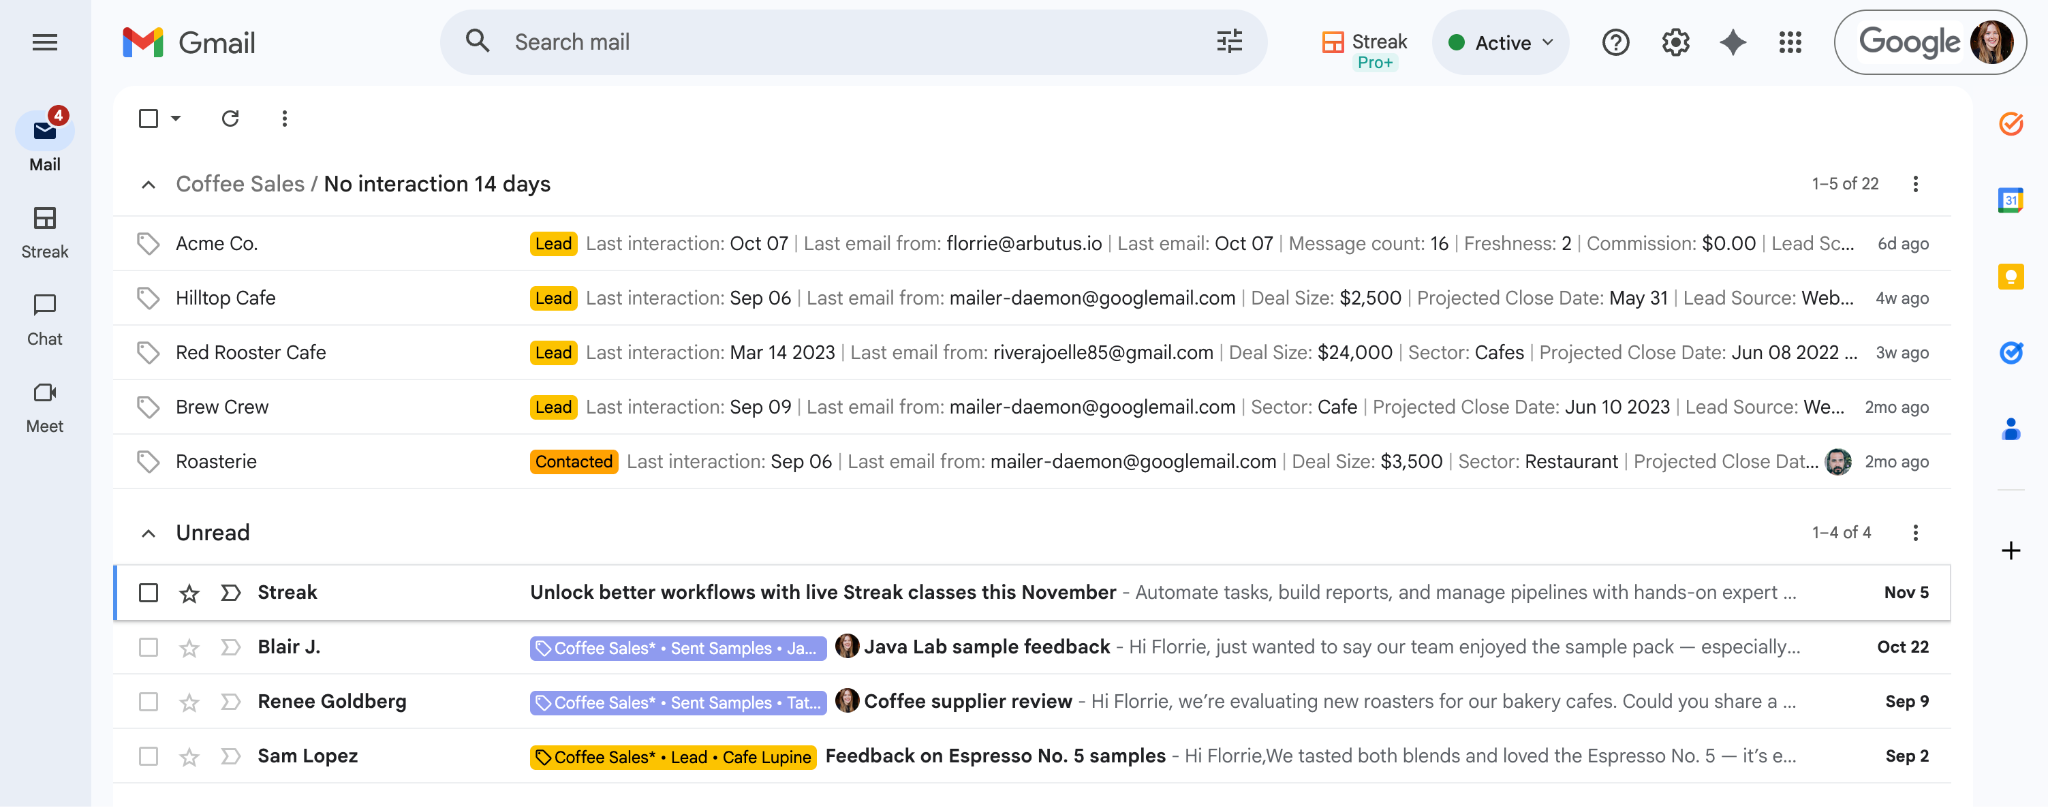2048x807 pixels.
Task: Click the Search mail field
Action: [x=854, y=42]
